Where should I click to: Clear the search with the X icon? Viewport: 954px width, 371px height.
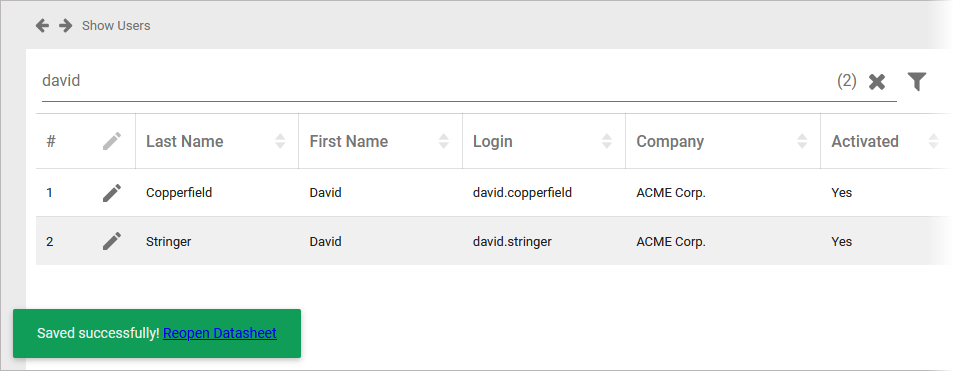[x=877, y=81]
